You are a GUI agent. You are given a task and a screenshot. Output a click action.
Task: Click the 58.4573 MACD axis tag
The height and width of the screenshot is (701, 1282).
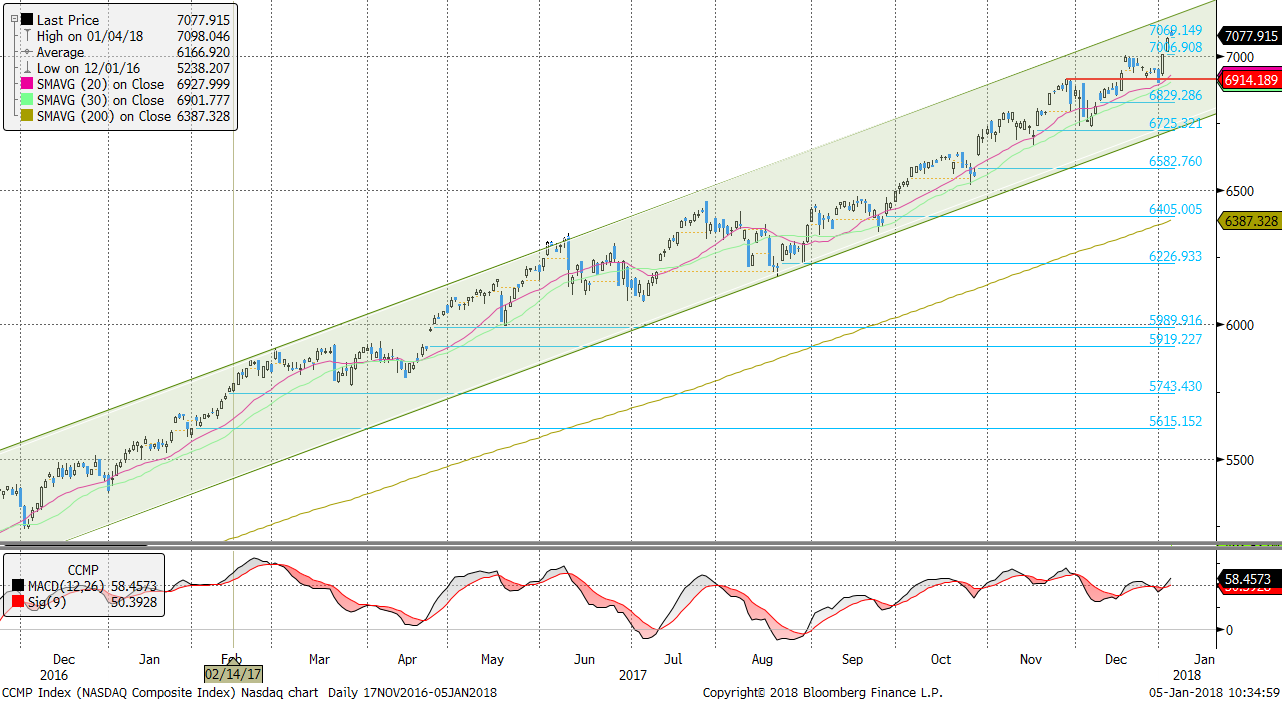(1249, 579)
